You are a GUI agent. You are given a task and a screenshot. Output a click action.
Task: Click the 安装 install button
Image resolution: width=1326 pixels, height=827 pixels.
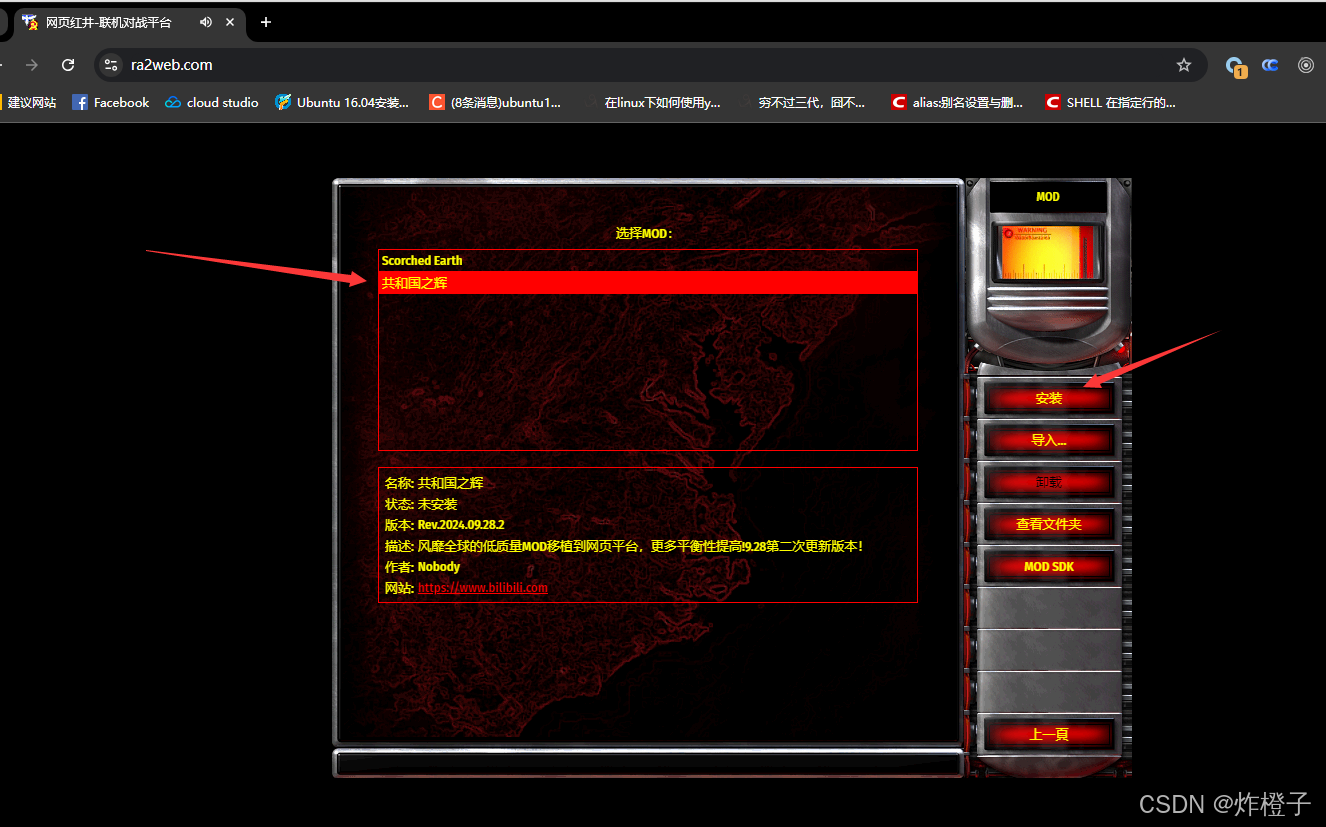pos(1048,398)
